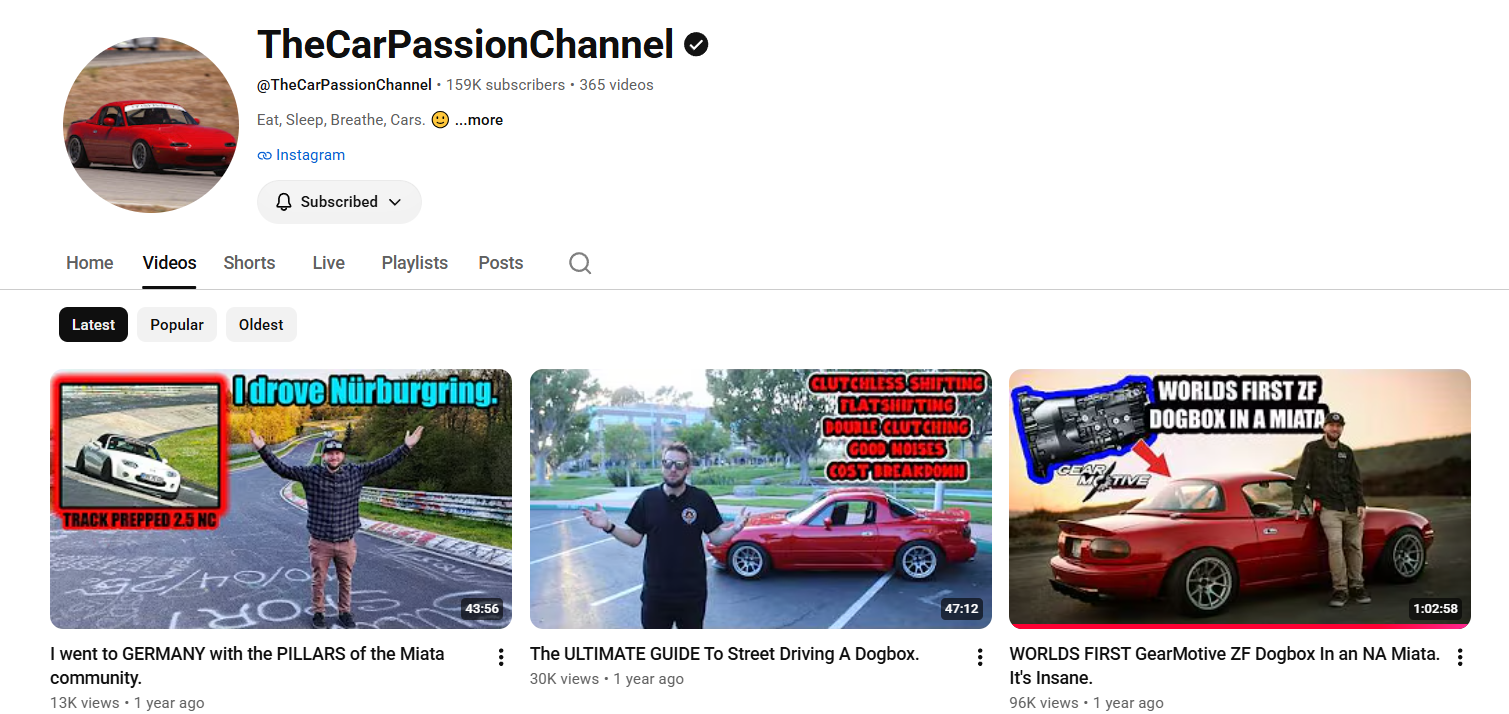Click the verified checkmark badge beside channel name

click(x=696, y=44)
